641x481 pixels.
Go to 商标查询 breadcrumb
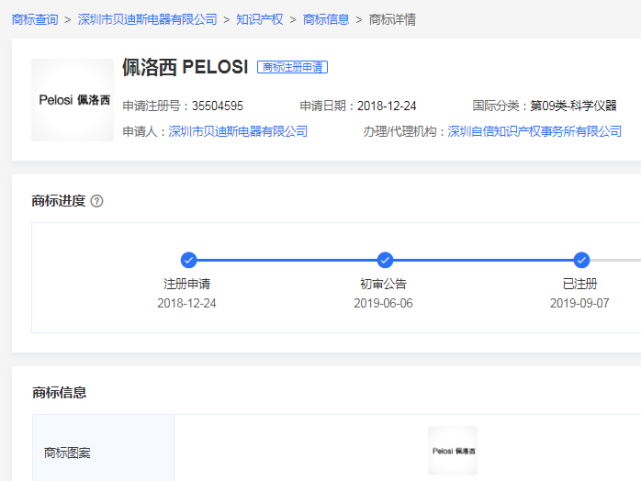pyautogui.click(x=35, y=19)
